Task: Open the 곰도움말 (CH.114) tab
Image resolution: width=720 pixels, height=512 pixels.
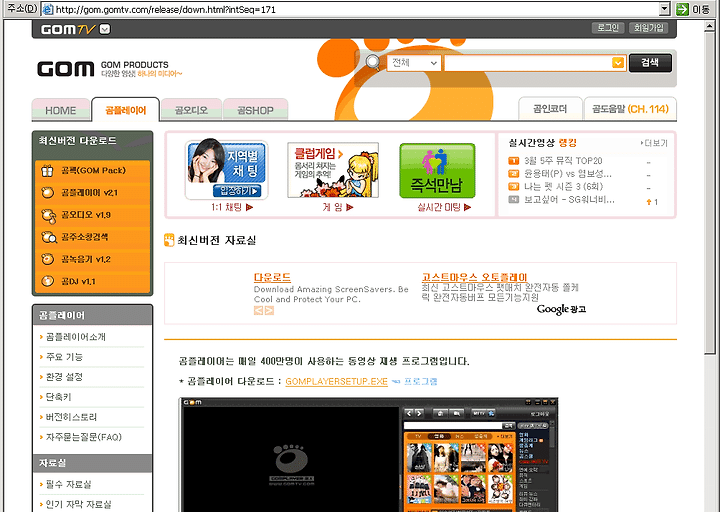Action: point(630,109)
